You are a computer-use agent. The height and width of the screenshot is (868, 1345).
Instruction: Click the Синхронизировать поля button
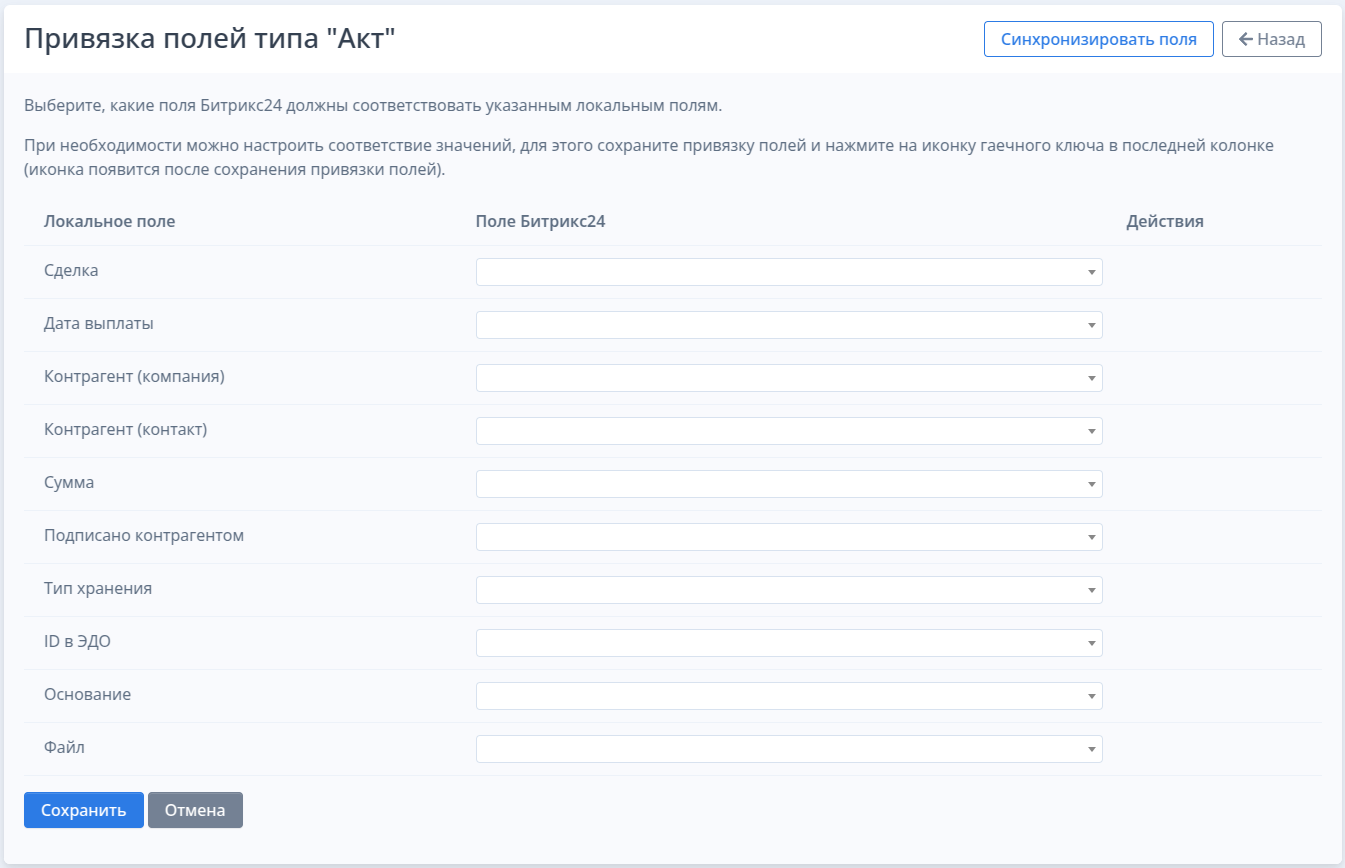[x=1099, y=39]
